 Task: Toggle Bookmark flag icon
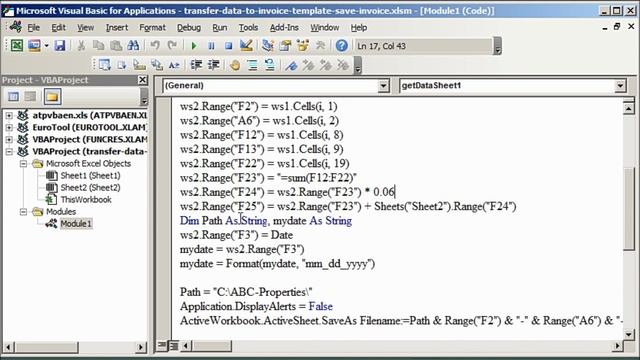(291, 65)
